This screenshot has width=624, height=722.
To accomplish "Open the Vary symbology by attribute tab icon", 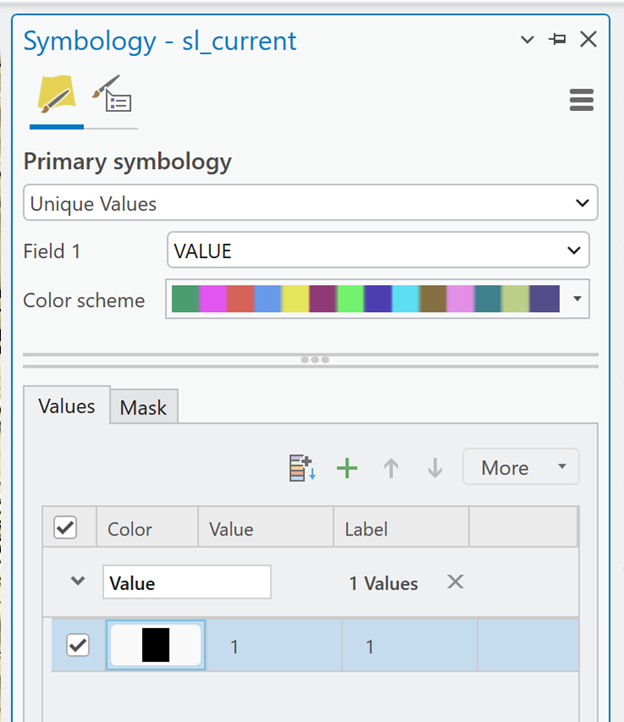I will (112, 94).
